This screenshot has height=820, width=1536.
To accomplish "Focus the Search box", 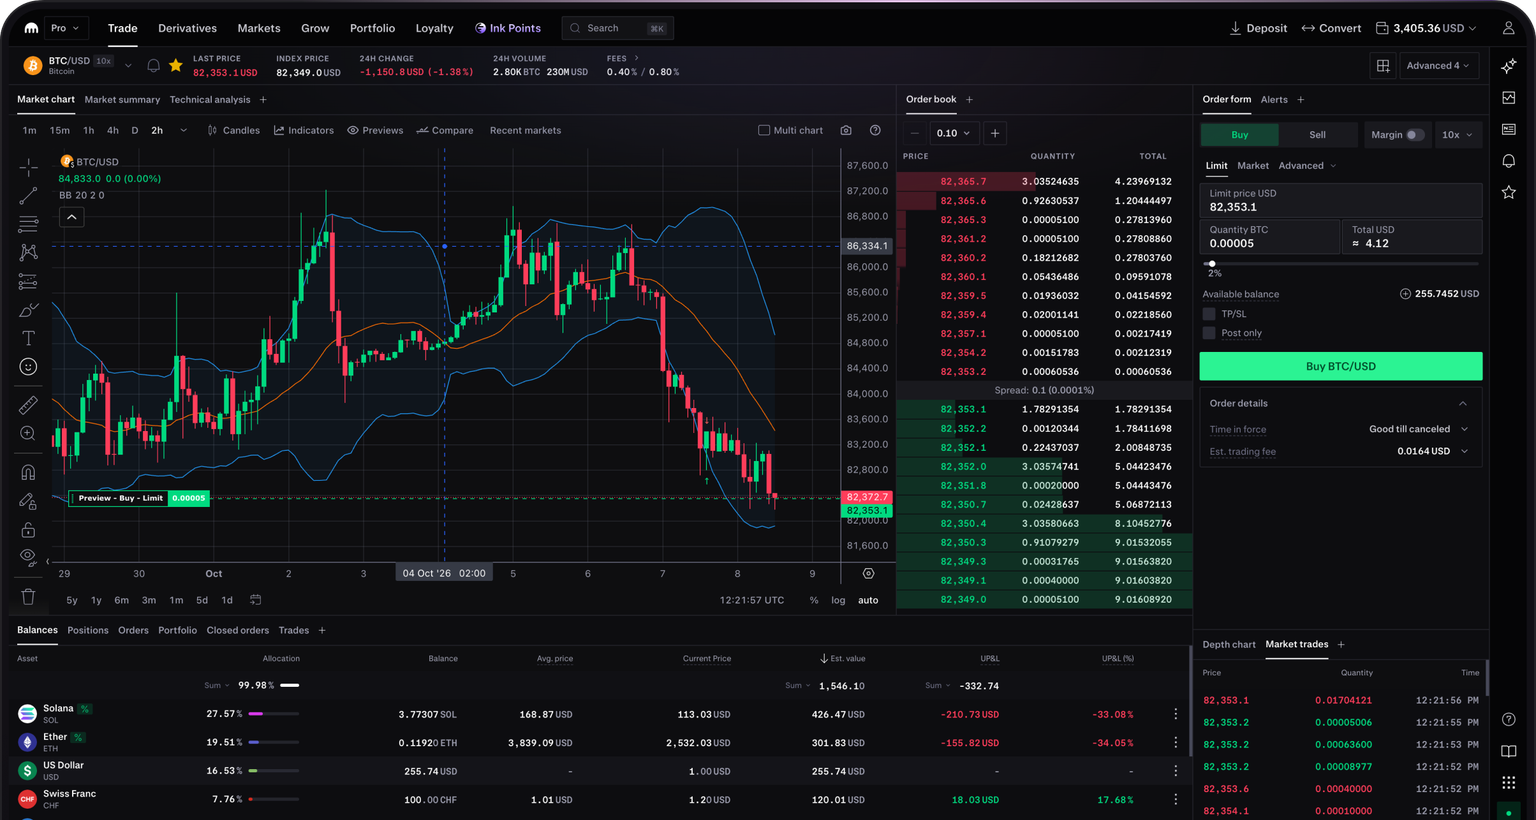I will [x=617, y=28].
